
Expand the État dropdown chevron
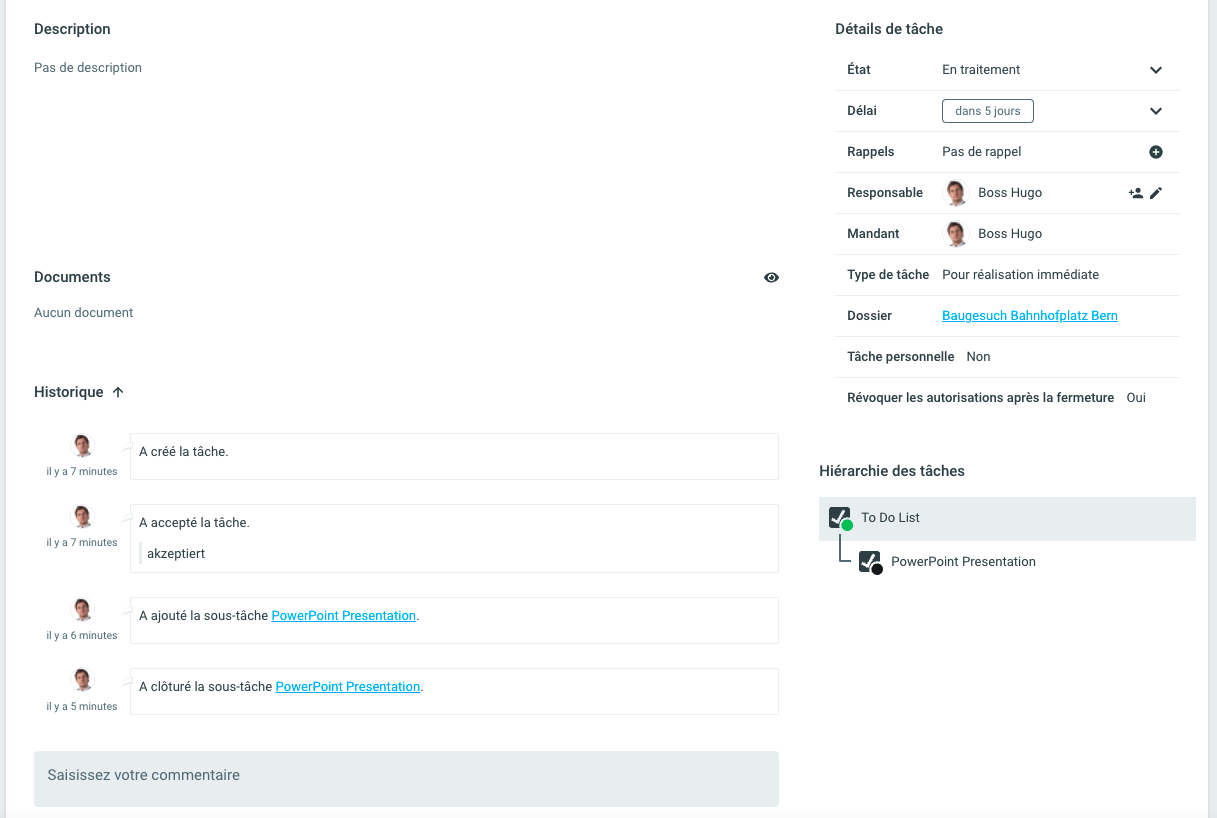point(1156,70)
